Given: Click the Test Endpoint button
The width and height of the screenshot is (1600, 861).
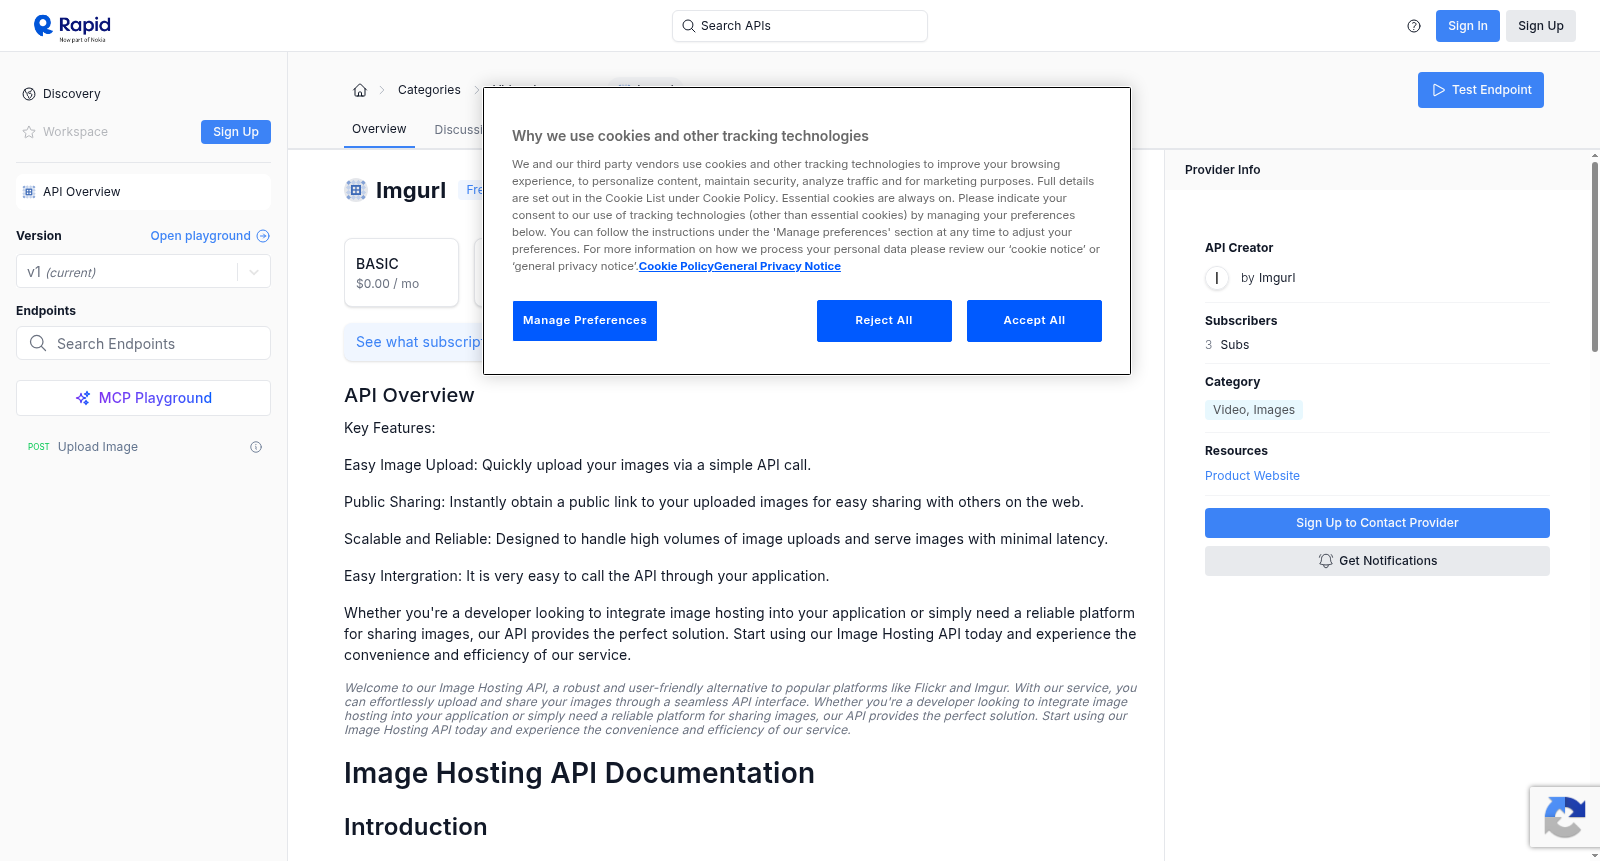Looking at the screenshot, I should (x=1480, y=90).
